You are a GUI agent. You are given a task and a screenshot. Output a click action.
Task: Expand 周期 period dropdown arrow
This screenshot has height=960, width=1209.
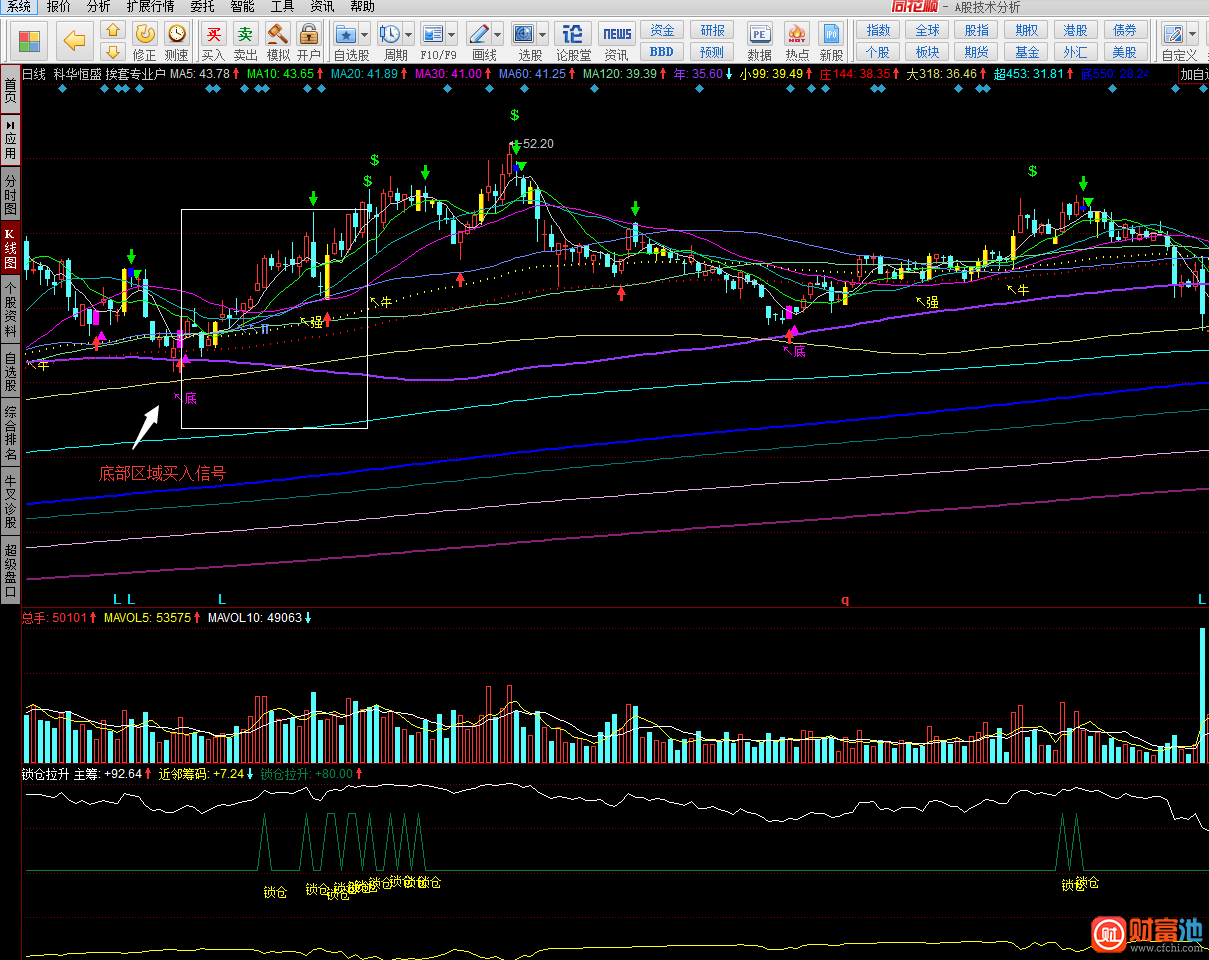(x=408, y=34)
